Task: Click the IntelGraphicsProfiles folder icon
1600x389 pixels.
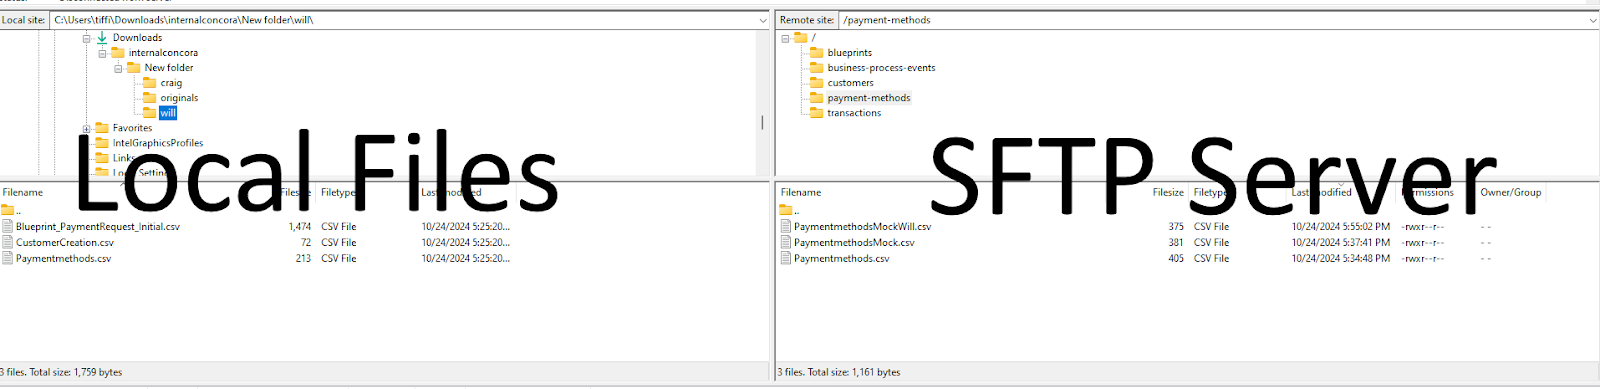Action: [101, 143]
